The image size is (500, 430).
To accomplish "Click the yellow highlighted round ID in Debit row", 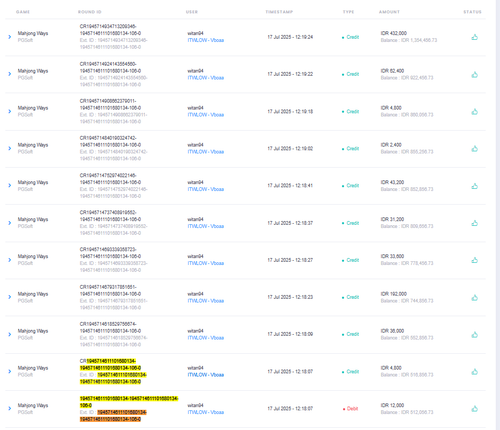I will click(x=129, y=402).
